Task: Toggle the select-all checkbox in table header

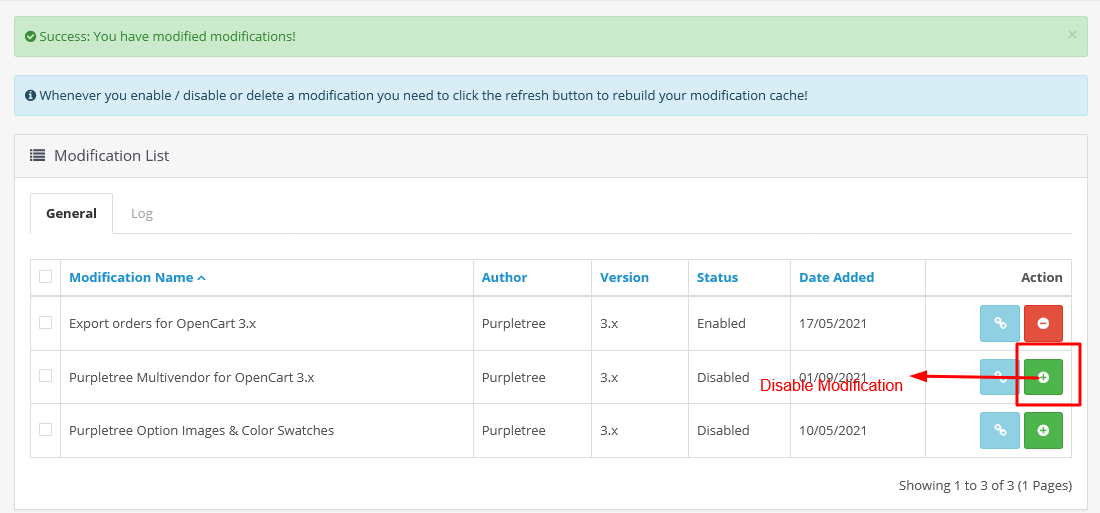Action: 46,277
